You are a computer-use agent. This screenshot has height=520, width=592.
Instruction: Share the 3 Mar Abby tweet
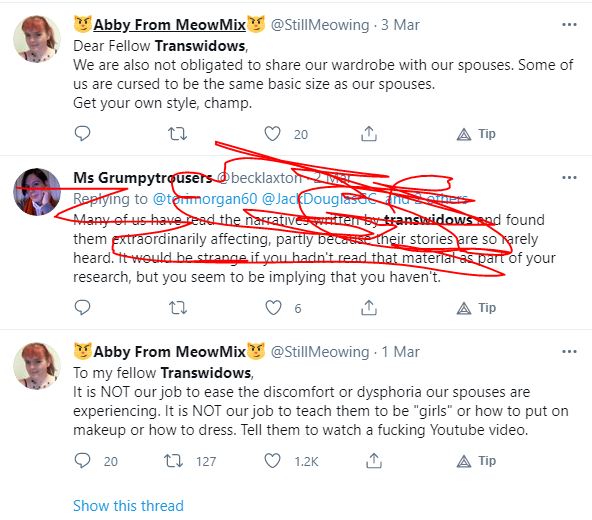tap(369, 134)
